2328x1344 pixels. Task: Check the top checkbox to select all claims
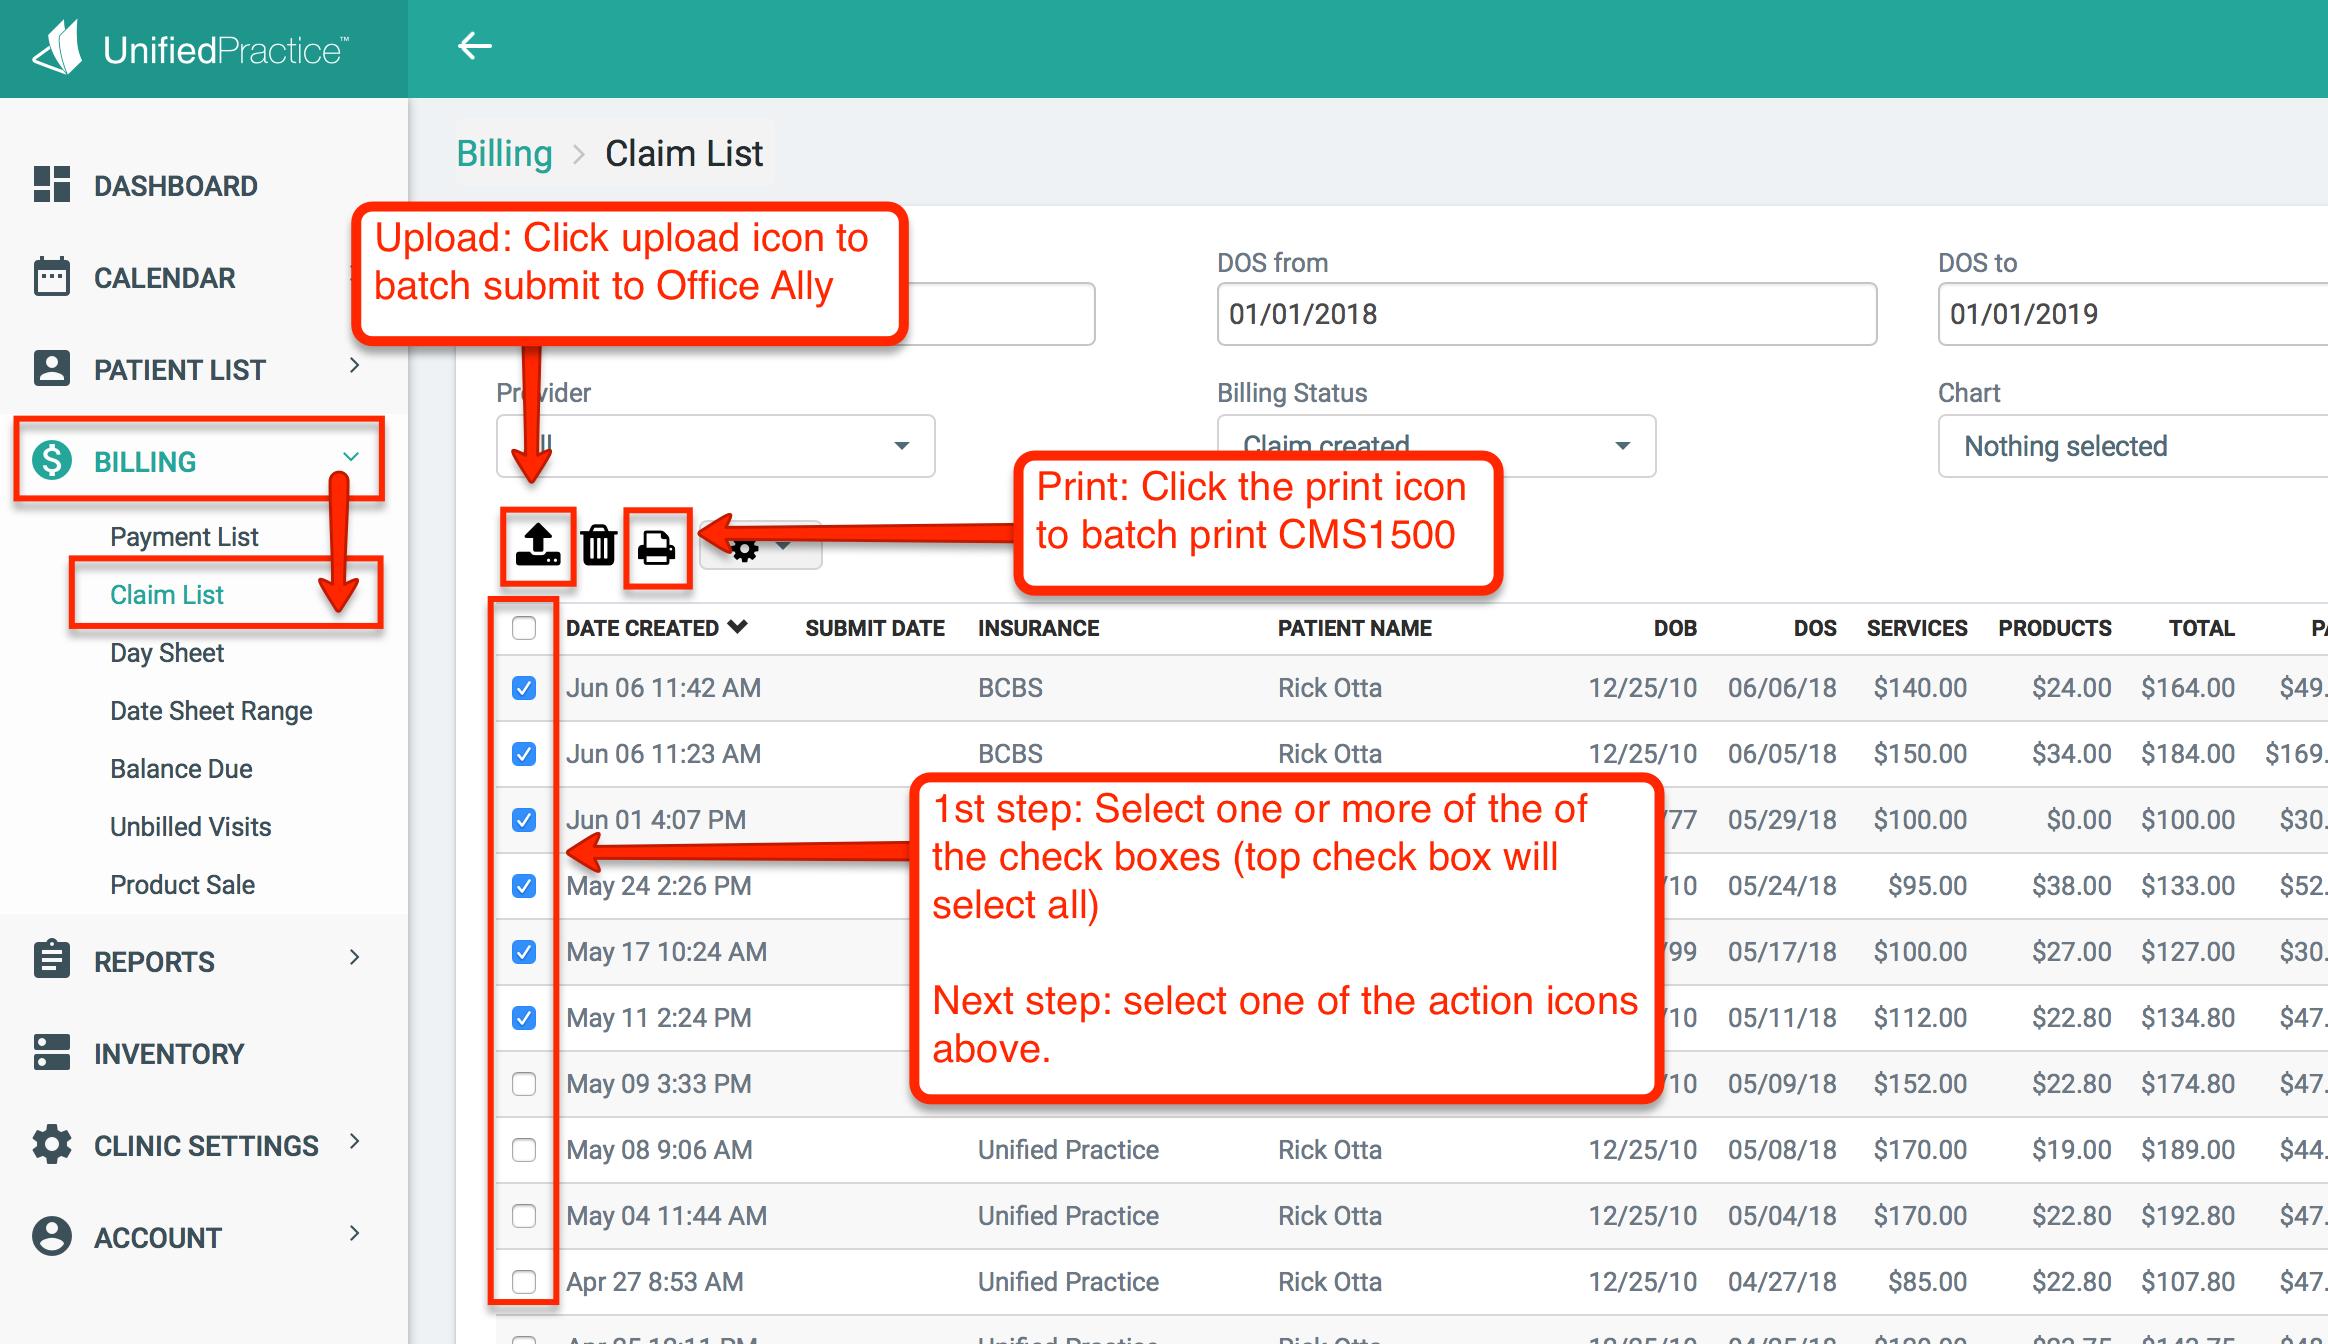coord(524,628)
